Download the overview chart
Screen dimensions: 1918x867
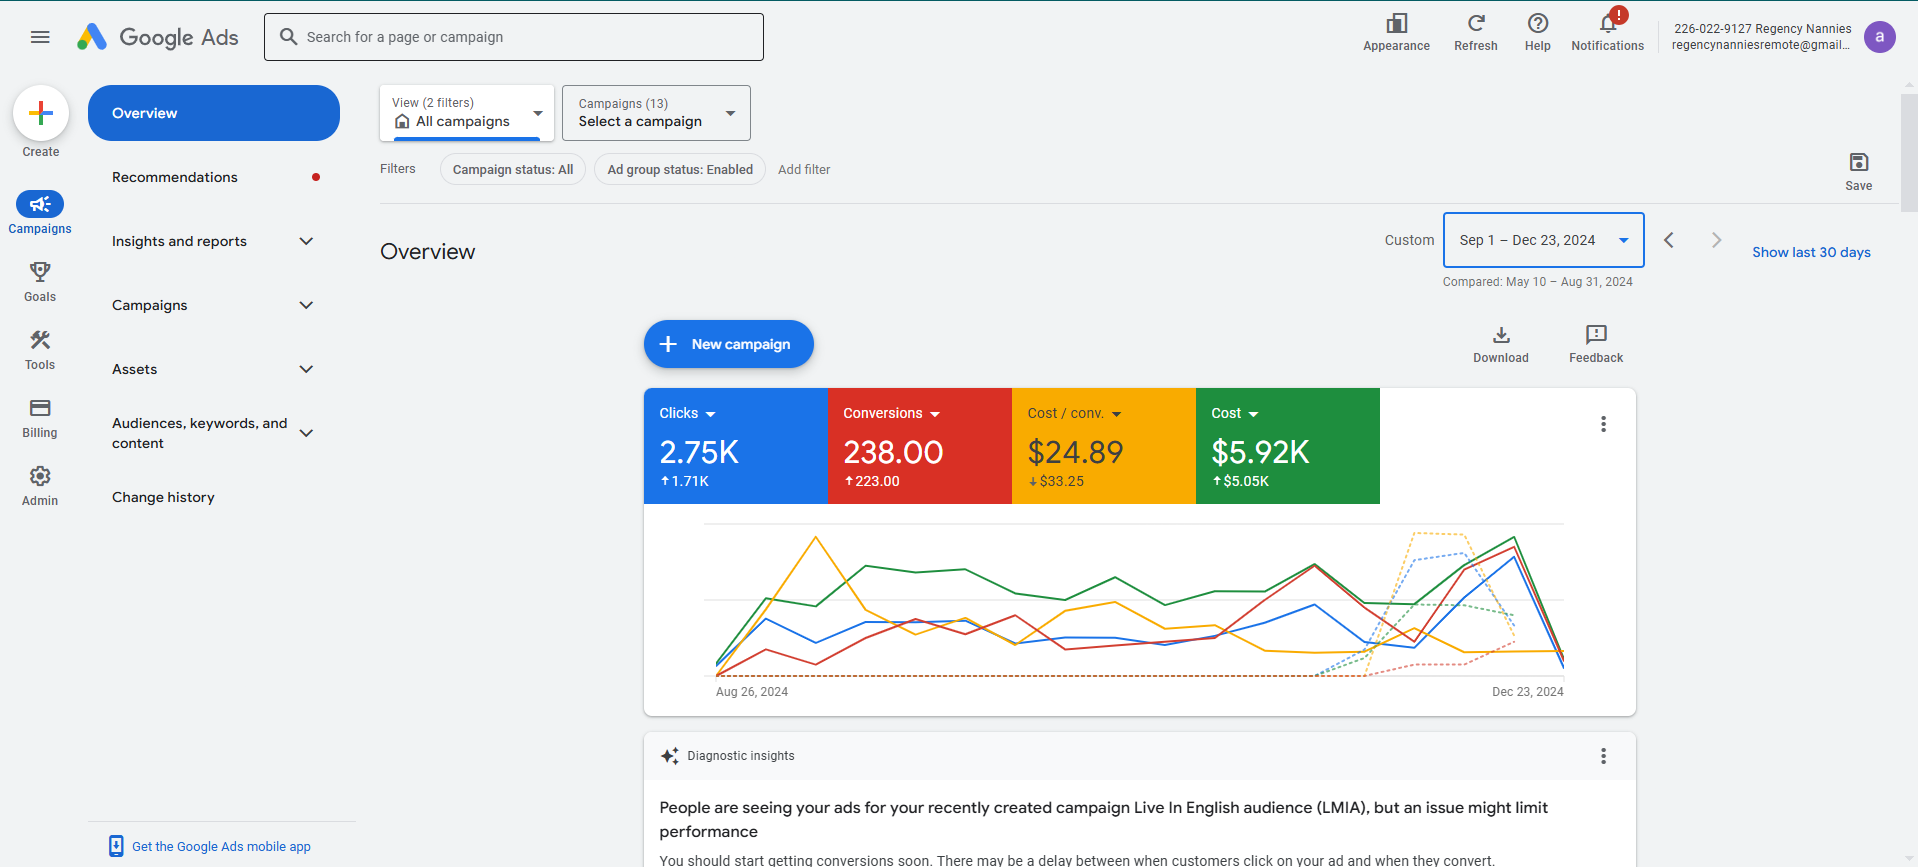tap(1500, 335)
